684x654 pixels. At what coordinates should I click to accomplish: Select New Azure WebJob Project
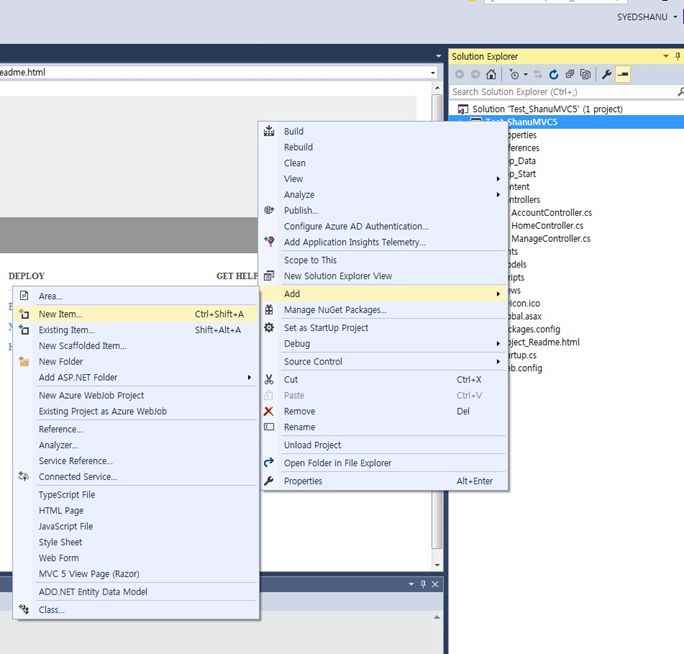coord(91,395)
